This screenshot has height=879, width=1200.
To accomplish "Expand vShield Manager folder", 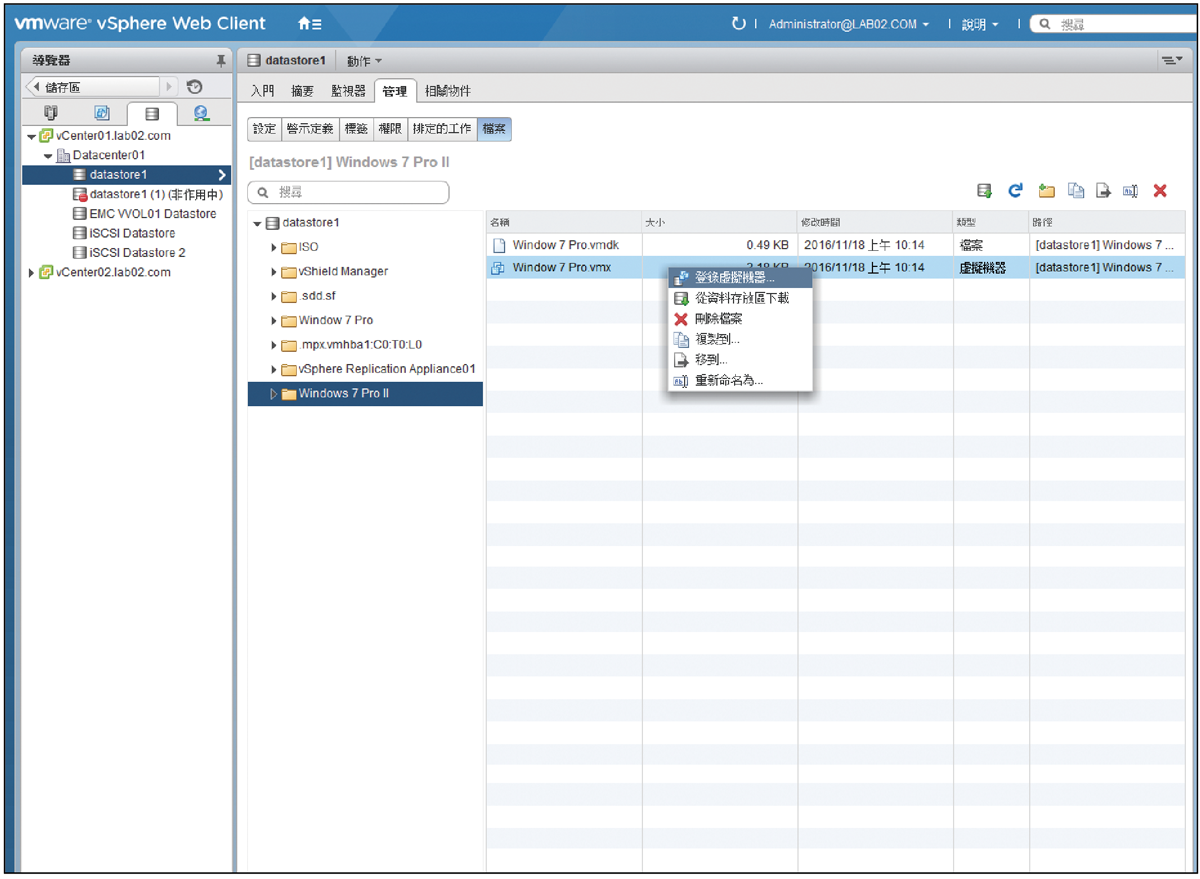I will tap(274, 271).
